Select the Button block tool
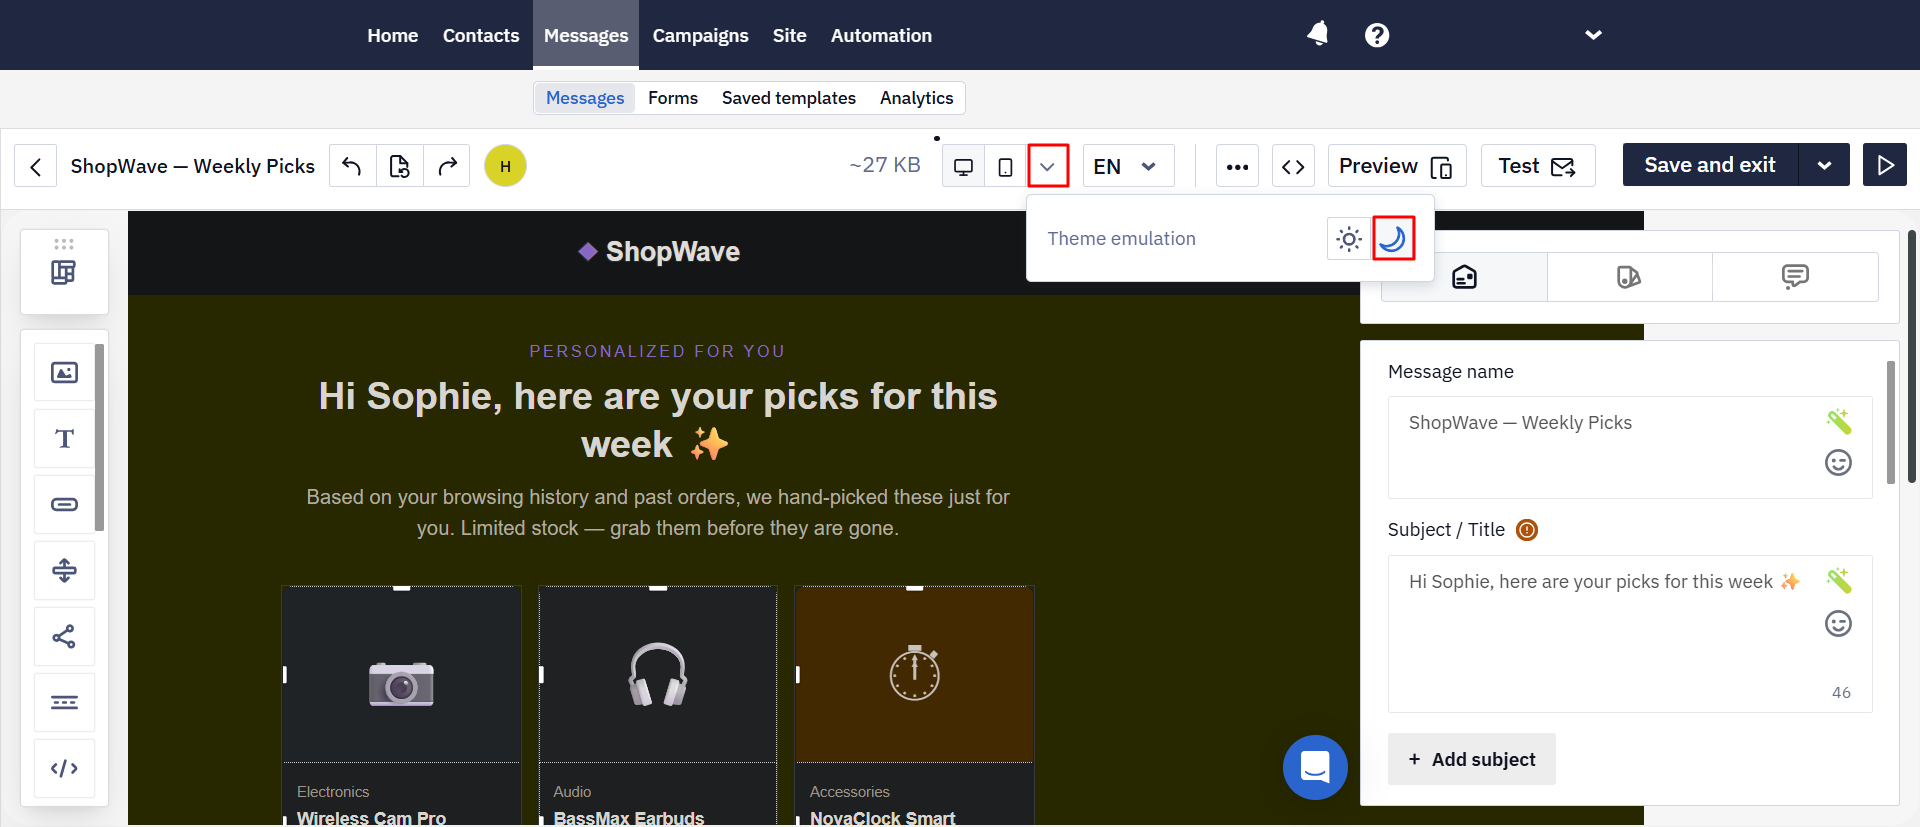This screenshot has width=1920, height=827. point(65,505)
